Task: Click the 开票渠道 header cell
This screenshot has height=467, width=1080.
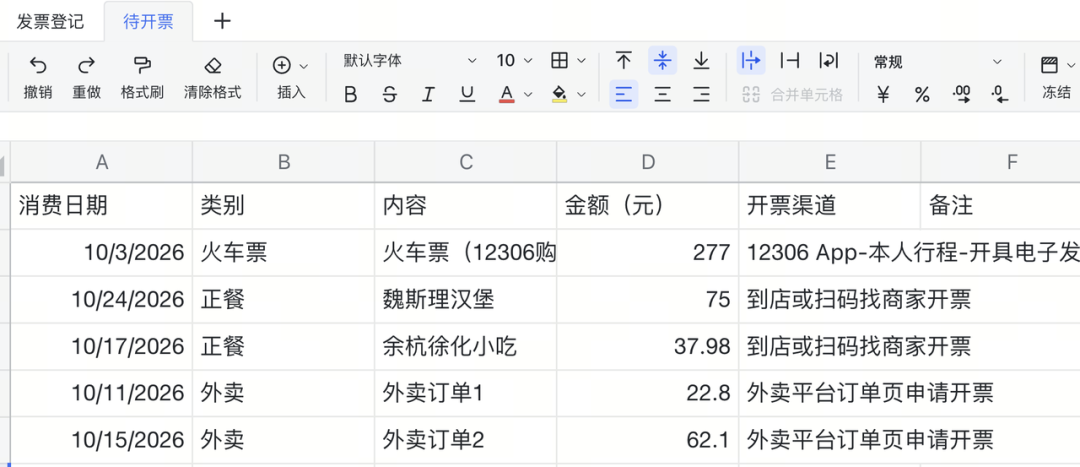Action: pos(830,206)
